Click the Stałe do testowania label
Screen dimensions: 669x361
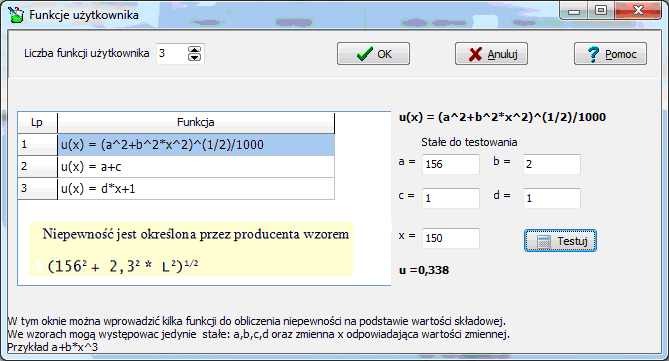pos(469,142)
